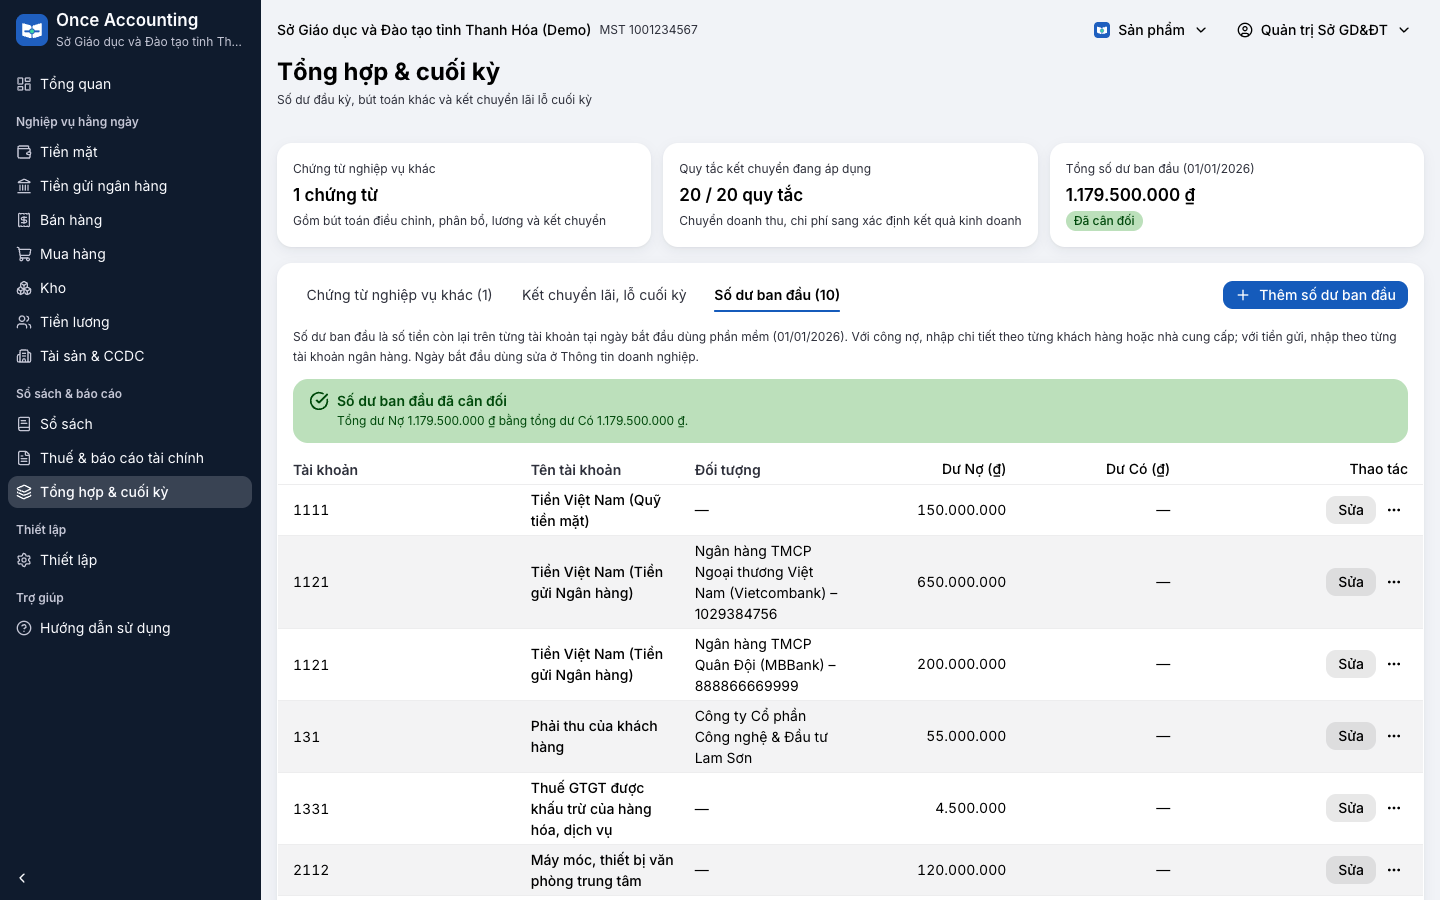
Task: Collapse the sidebar with the chevron arrow
Action: (22, 878)
